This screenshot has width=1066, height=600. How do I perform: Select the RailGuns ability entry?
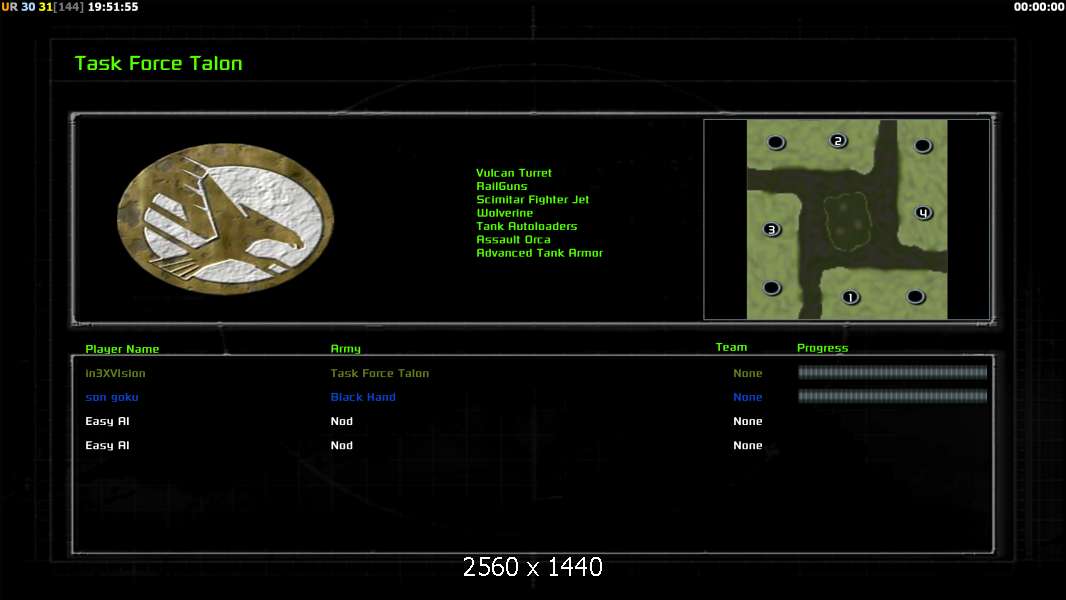tap(502, 186)
